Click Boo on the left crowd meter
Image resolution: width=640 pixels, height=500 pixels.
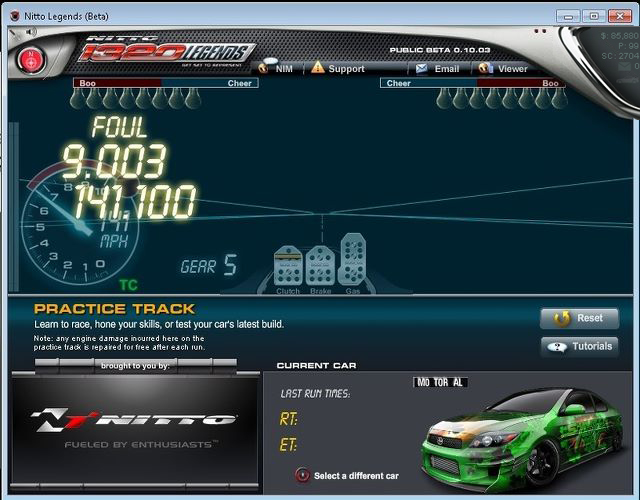pyautogui.click(x=87, y=83)
